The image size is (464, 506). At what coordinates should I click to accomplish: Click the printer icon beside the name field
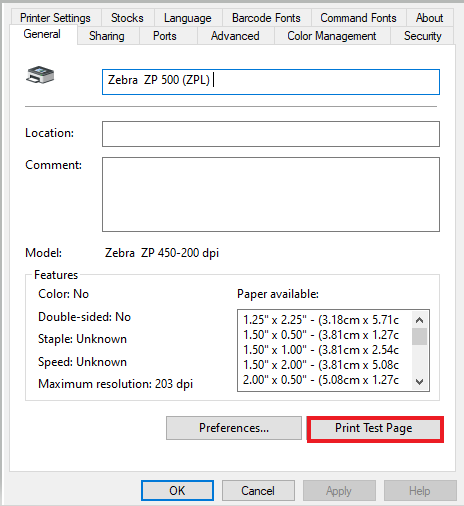pos(40,75)
